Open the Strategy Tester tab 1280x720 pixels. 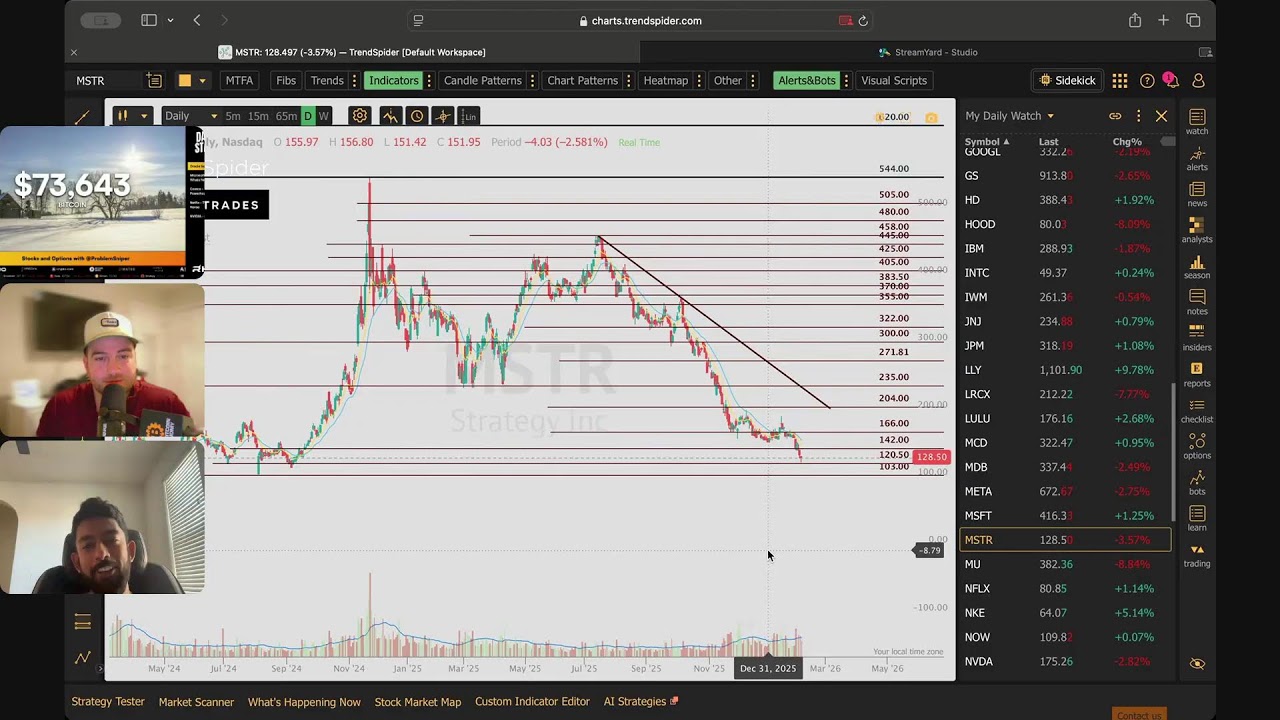[x=108, y=702]
